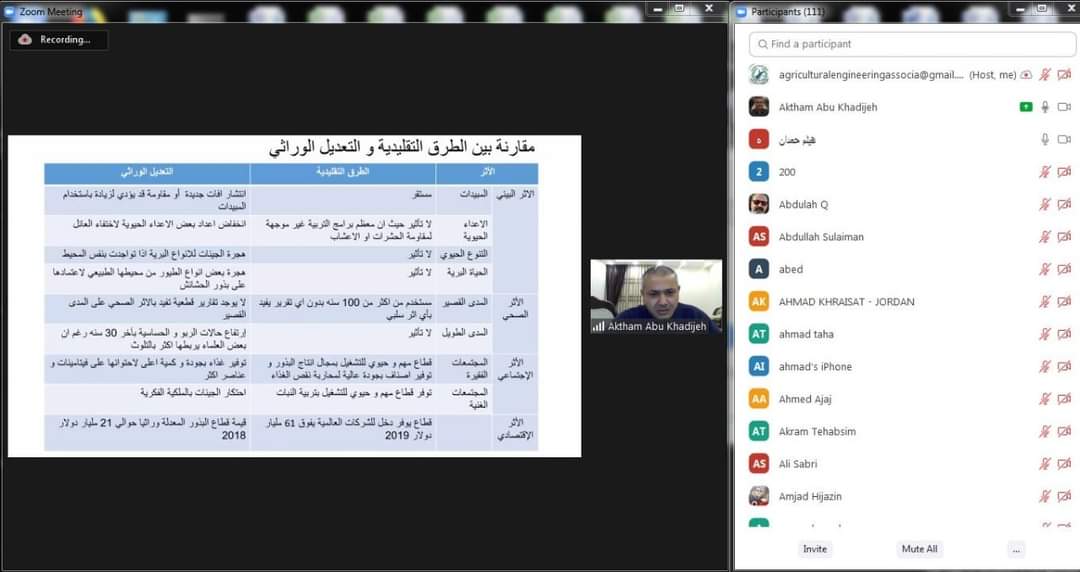
Task: Open the three-dots more options menu
Action: coord(1016,549)
